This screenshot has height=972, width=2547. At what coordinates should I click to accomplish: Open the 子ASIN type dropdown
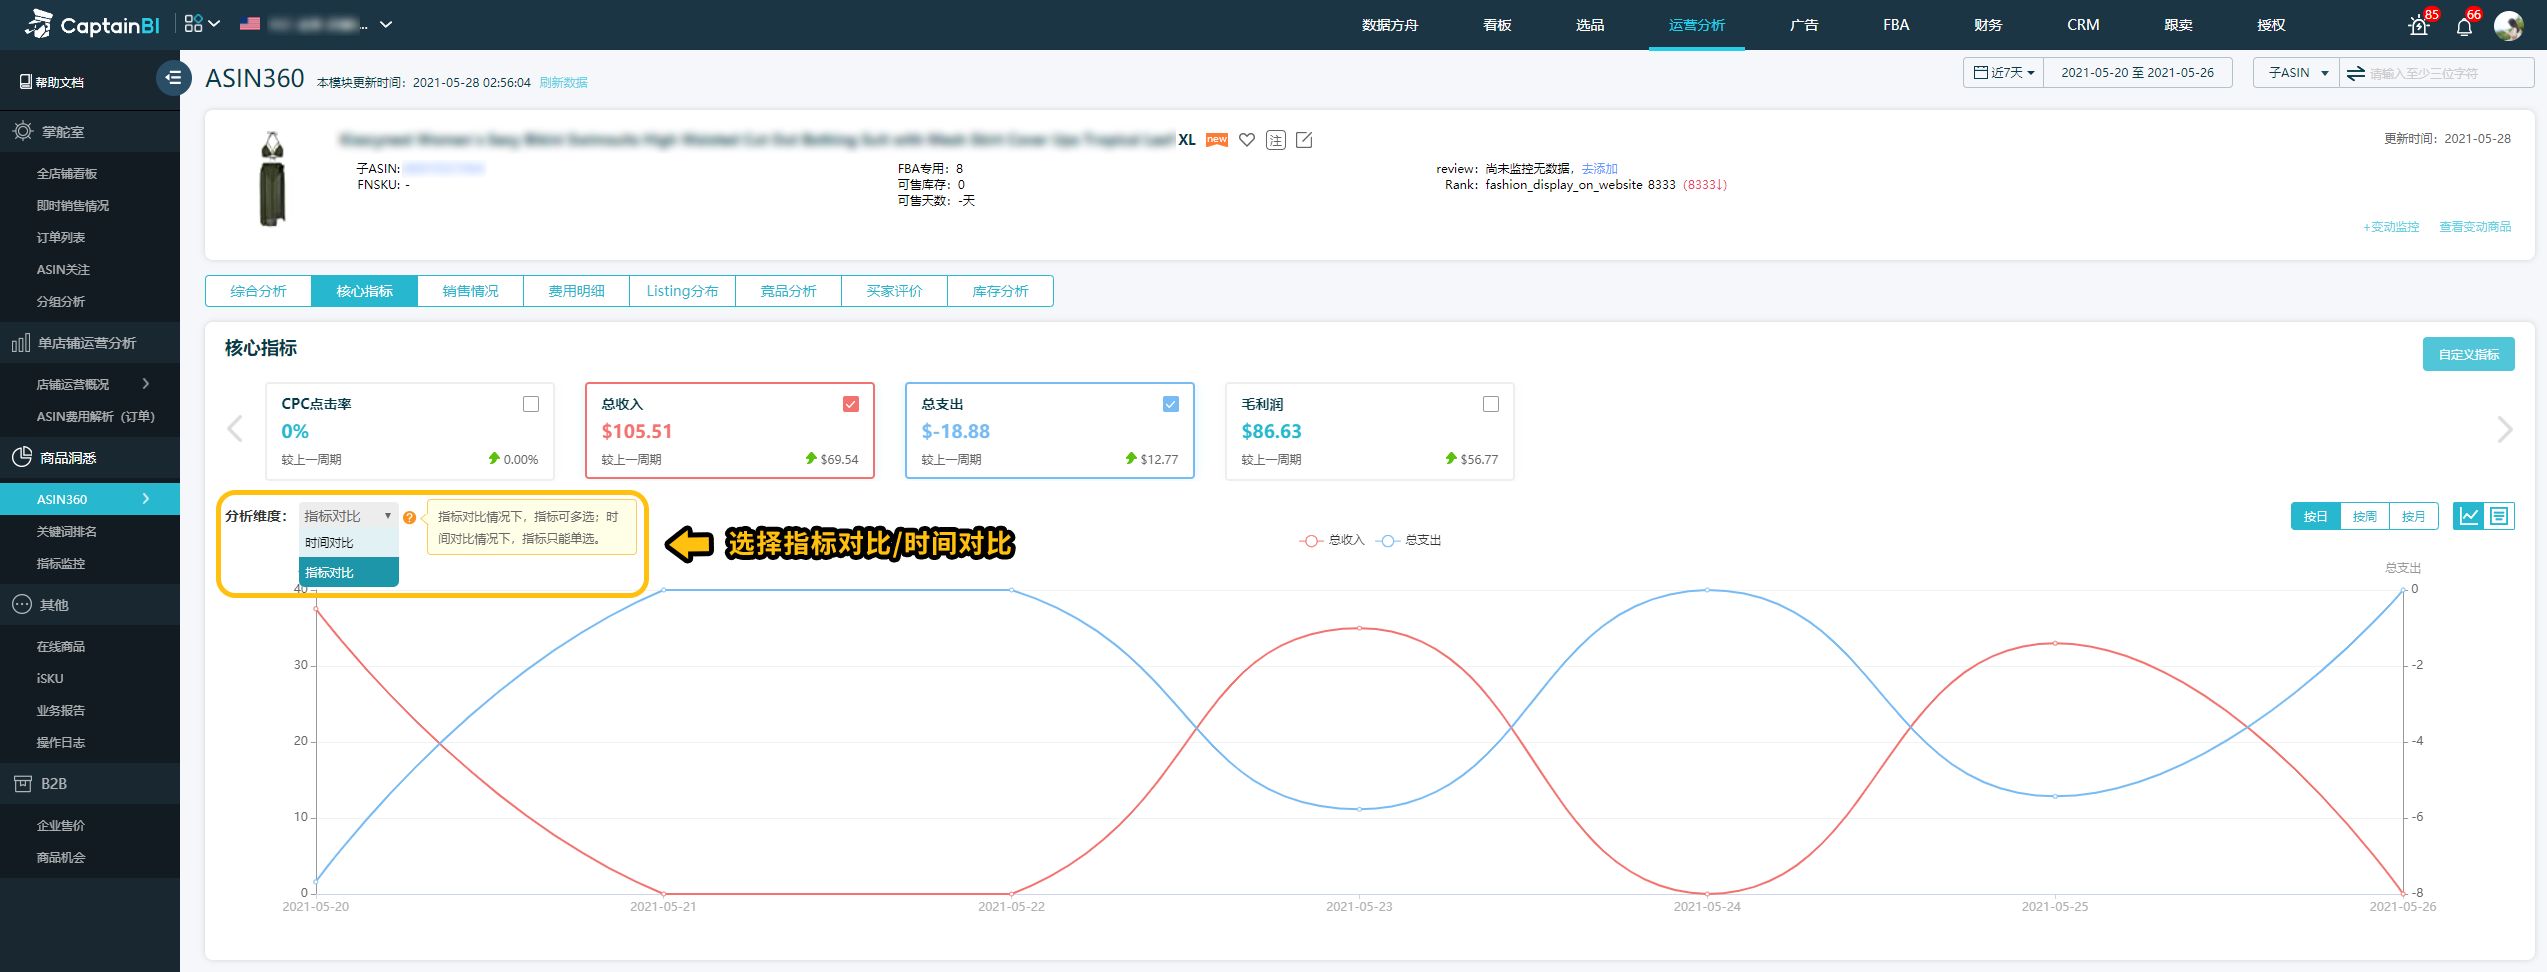coord(2296,73)
